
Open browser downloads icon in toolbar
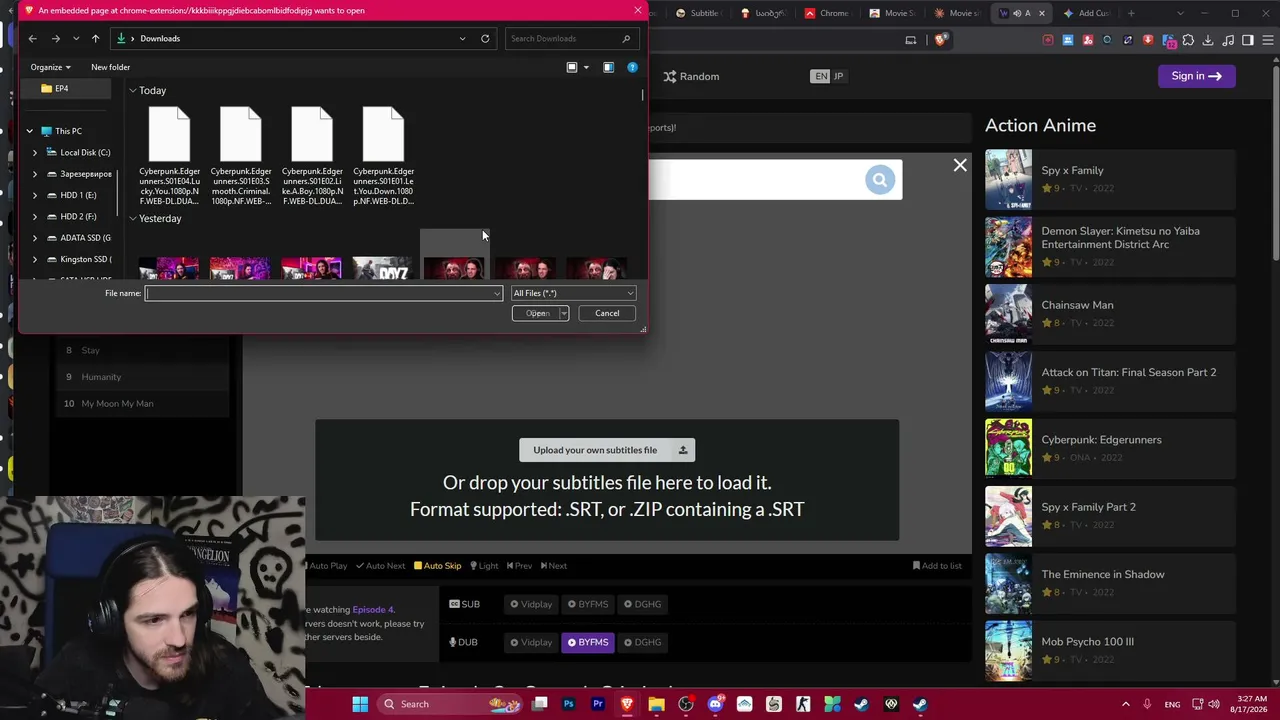[x=1208, y=40]
